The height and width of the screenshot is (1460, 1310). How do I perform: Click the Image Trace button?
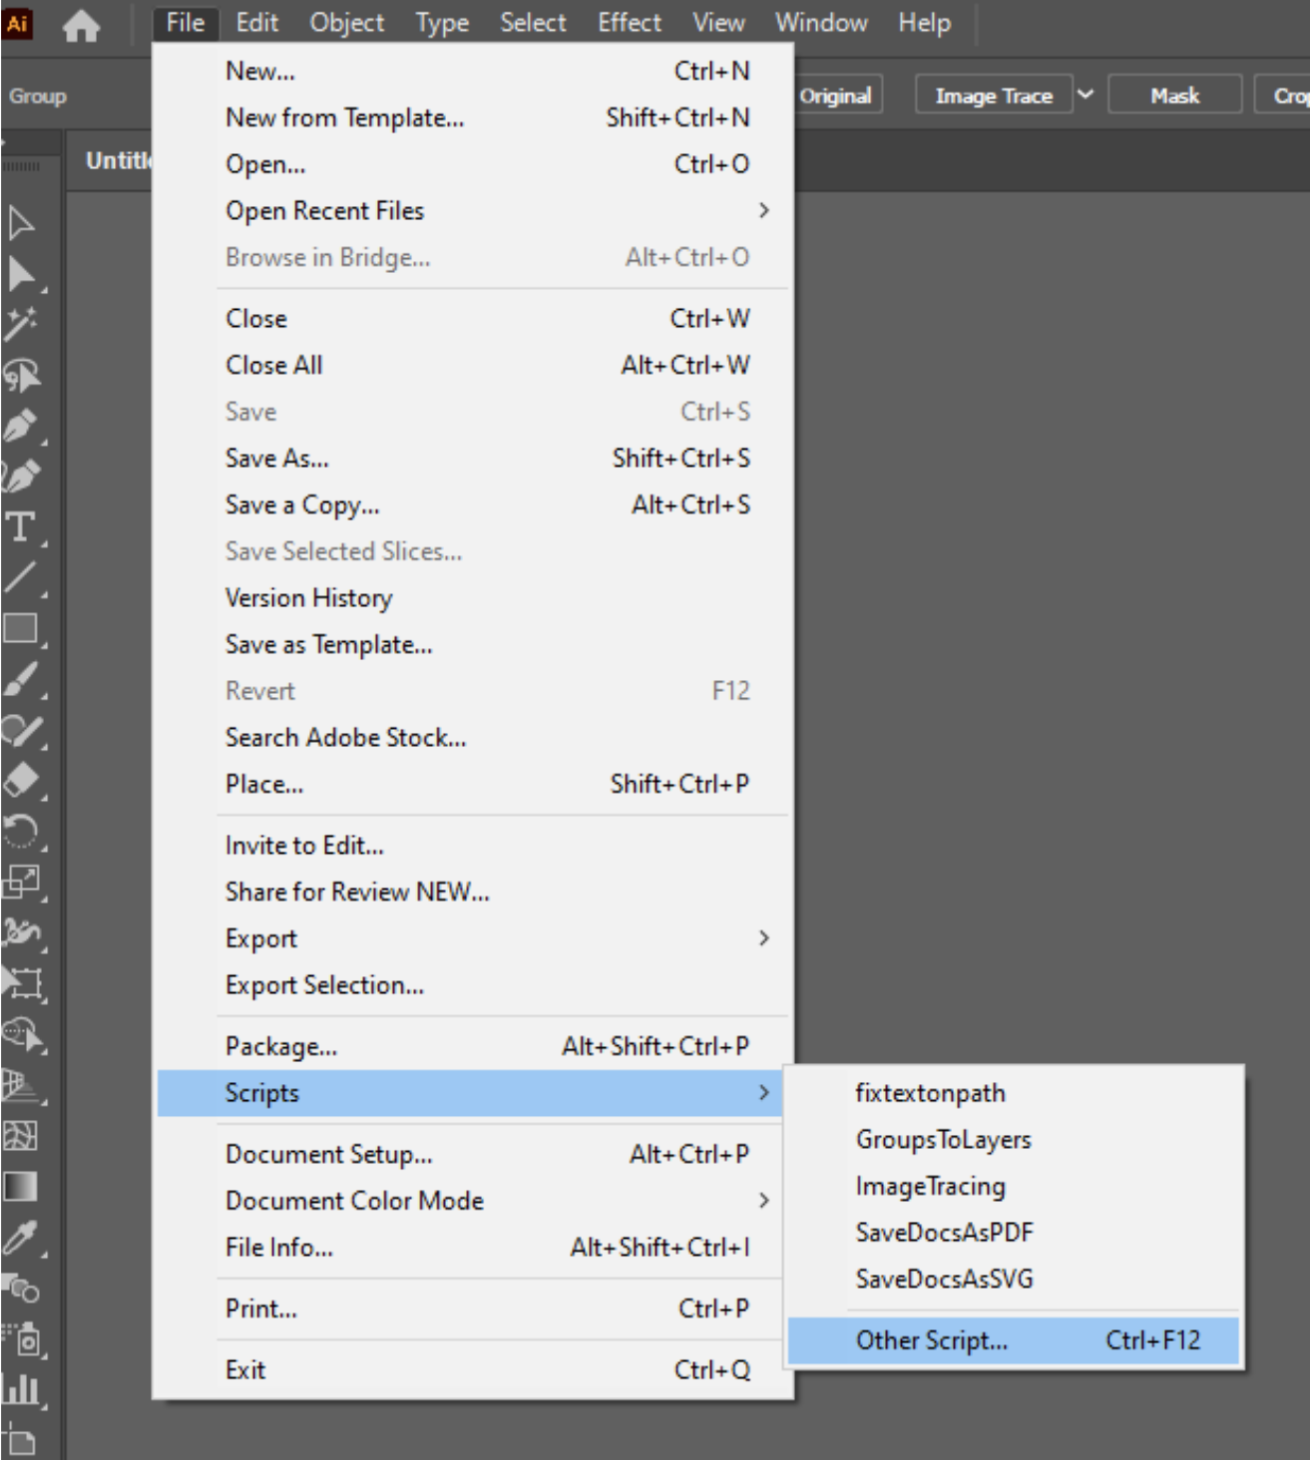[994, 95]
